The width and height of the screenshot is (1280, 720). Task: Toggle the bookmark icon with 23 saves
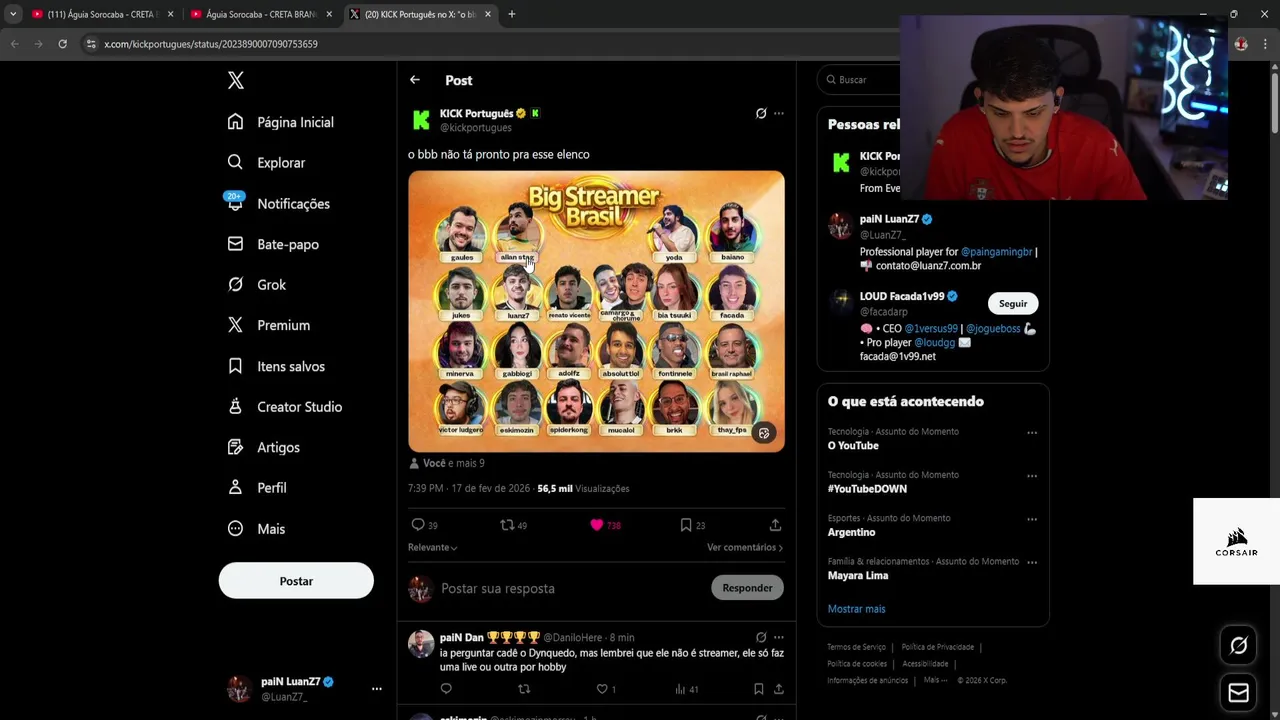[686, 525]
